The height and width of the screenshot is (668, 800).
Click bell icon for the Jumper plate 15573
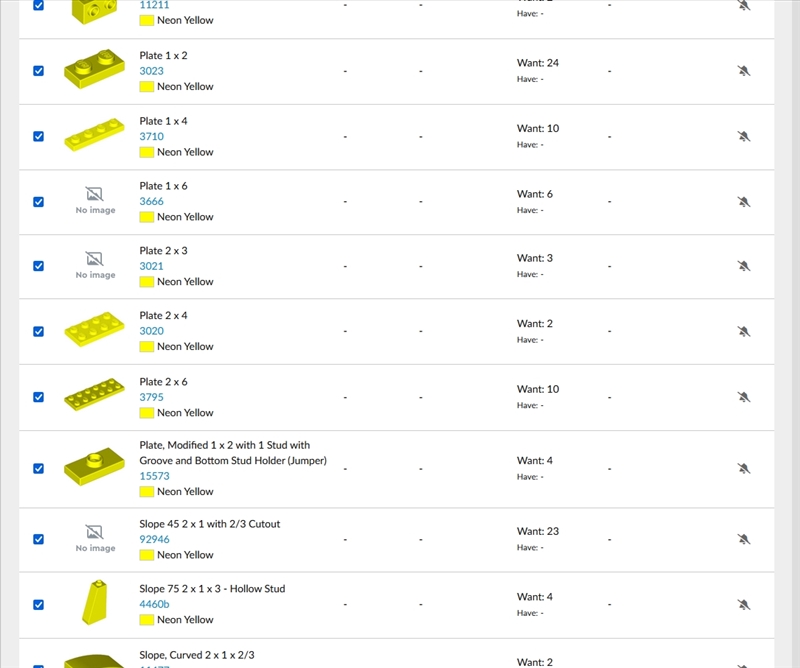(x=743, y=468)
